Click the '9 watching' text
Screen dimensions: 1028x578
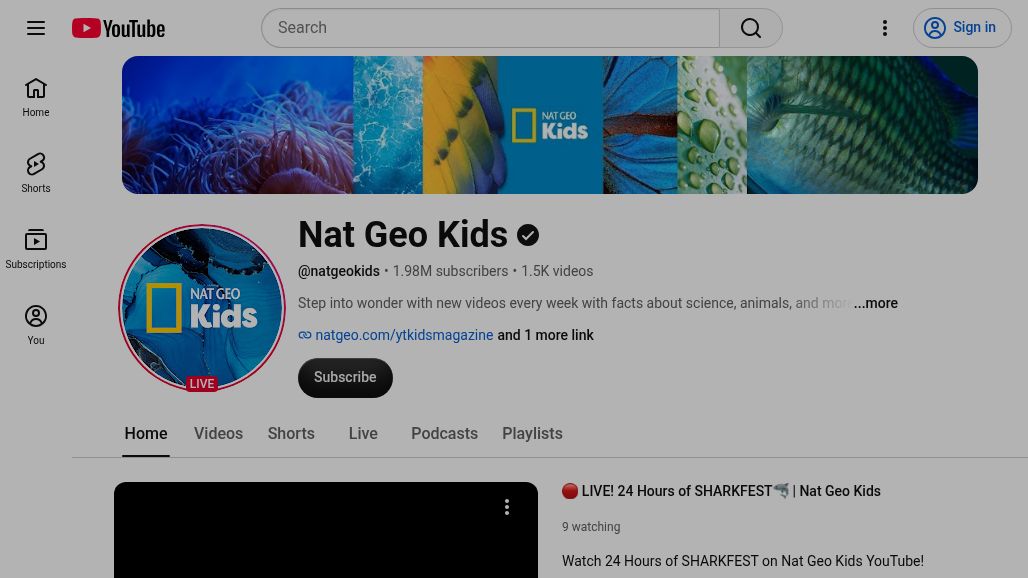click(x=591, y=527)
